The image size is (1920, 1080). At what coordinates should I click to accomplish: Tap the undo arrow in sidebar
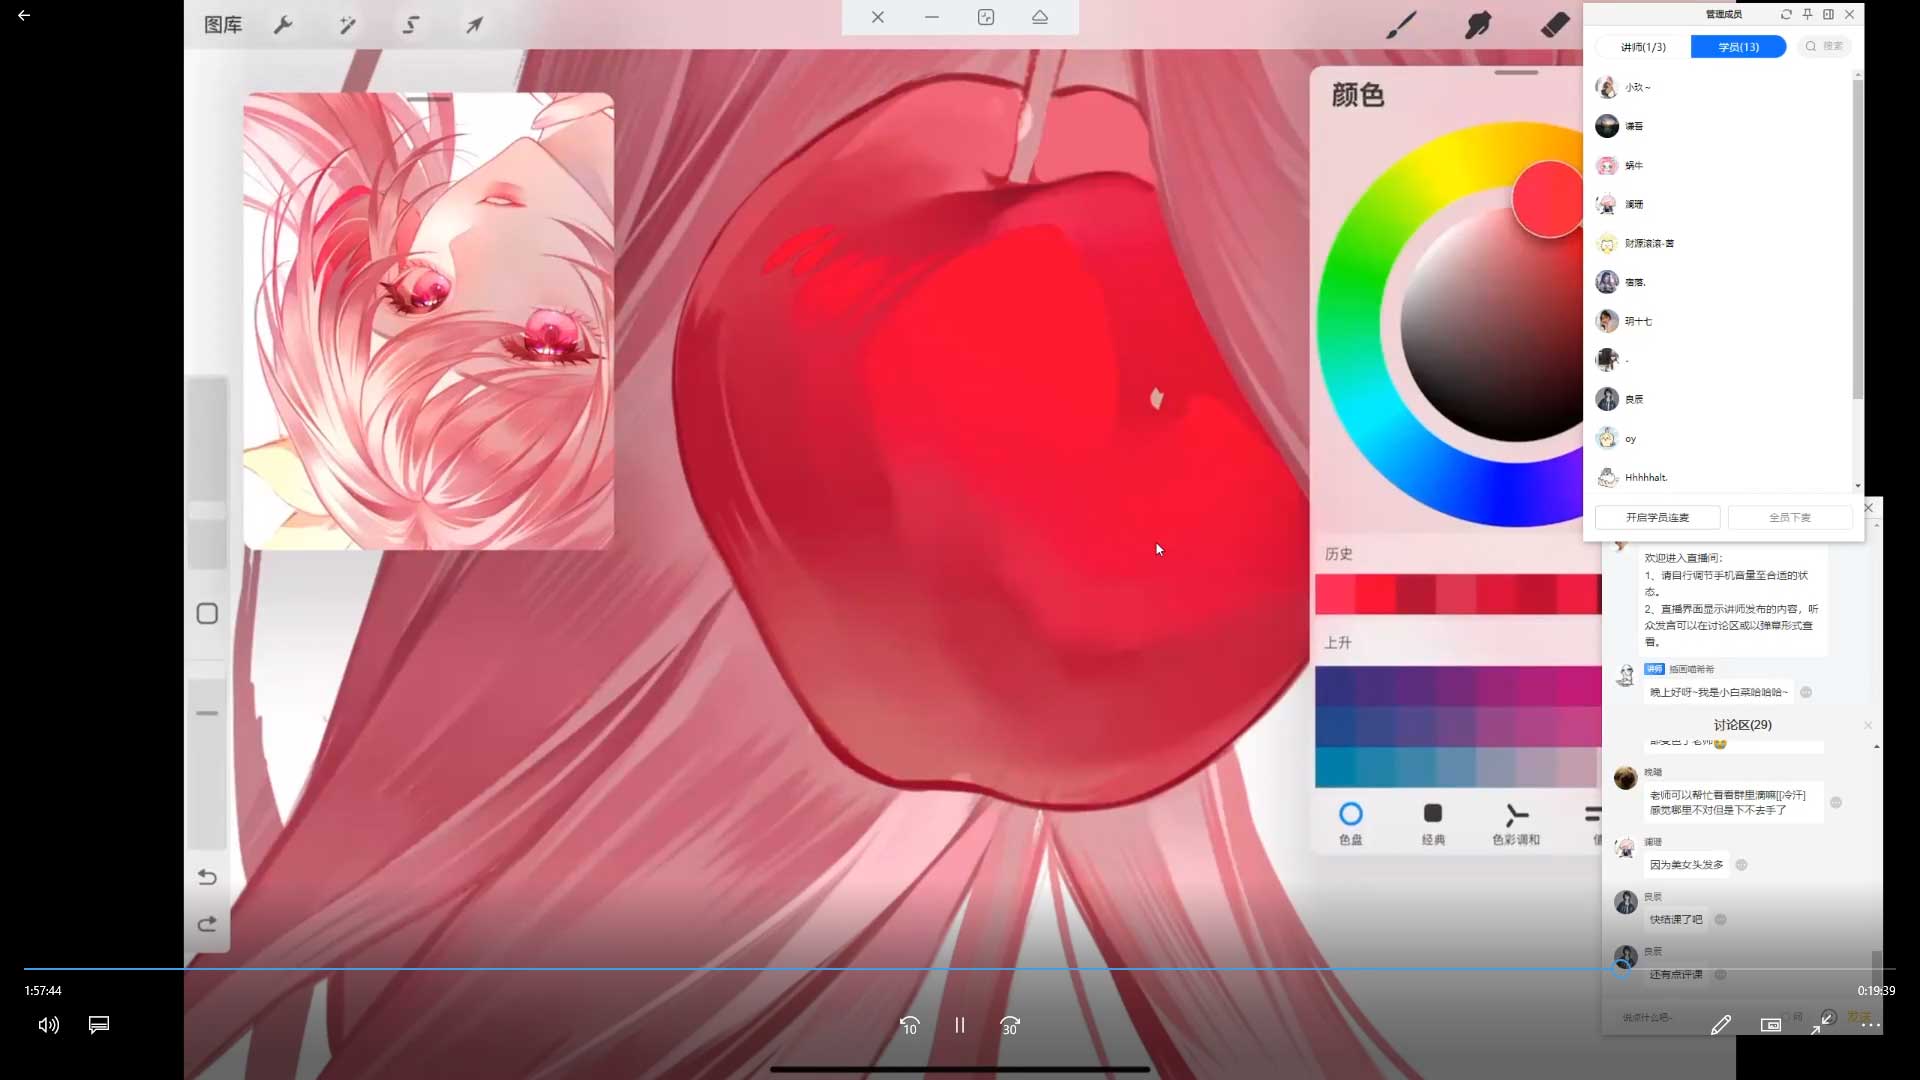point(207,877)
